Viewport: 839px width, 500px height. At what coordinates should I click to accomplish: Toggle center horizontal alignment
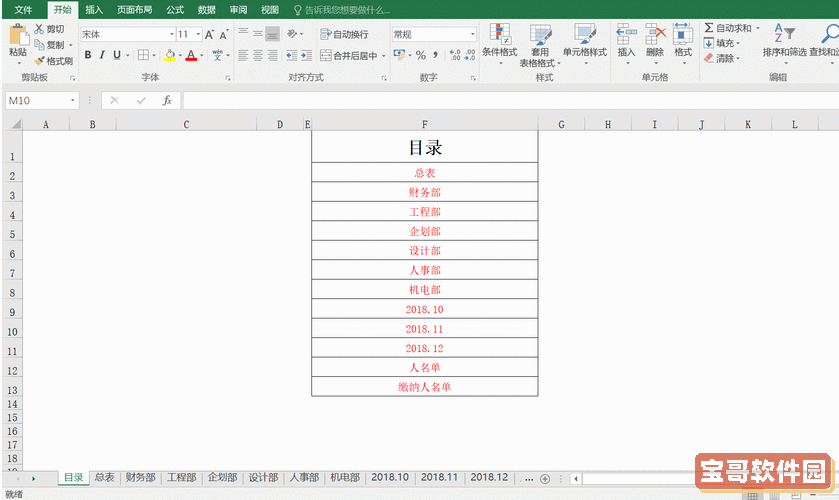point(258,55)
